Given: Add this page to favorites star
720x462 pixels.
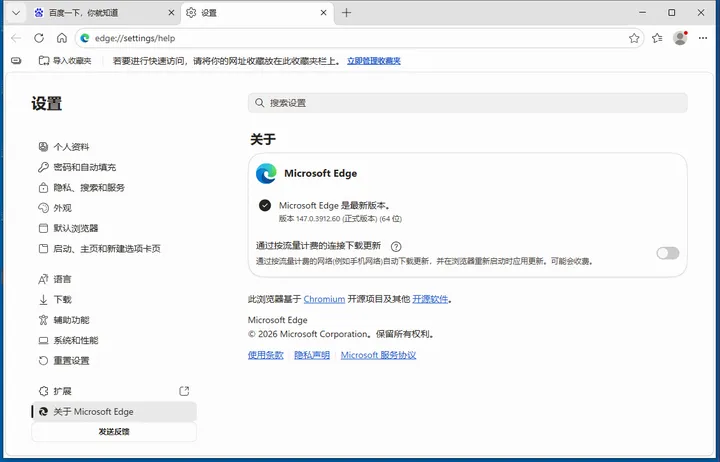Looking at the screenshot, I should point(634,38).
